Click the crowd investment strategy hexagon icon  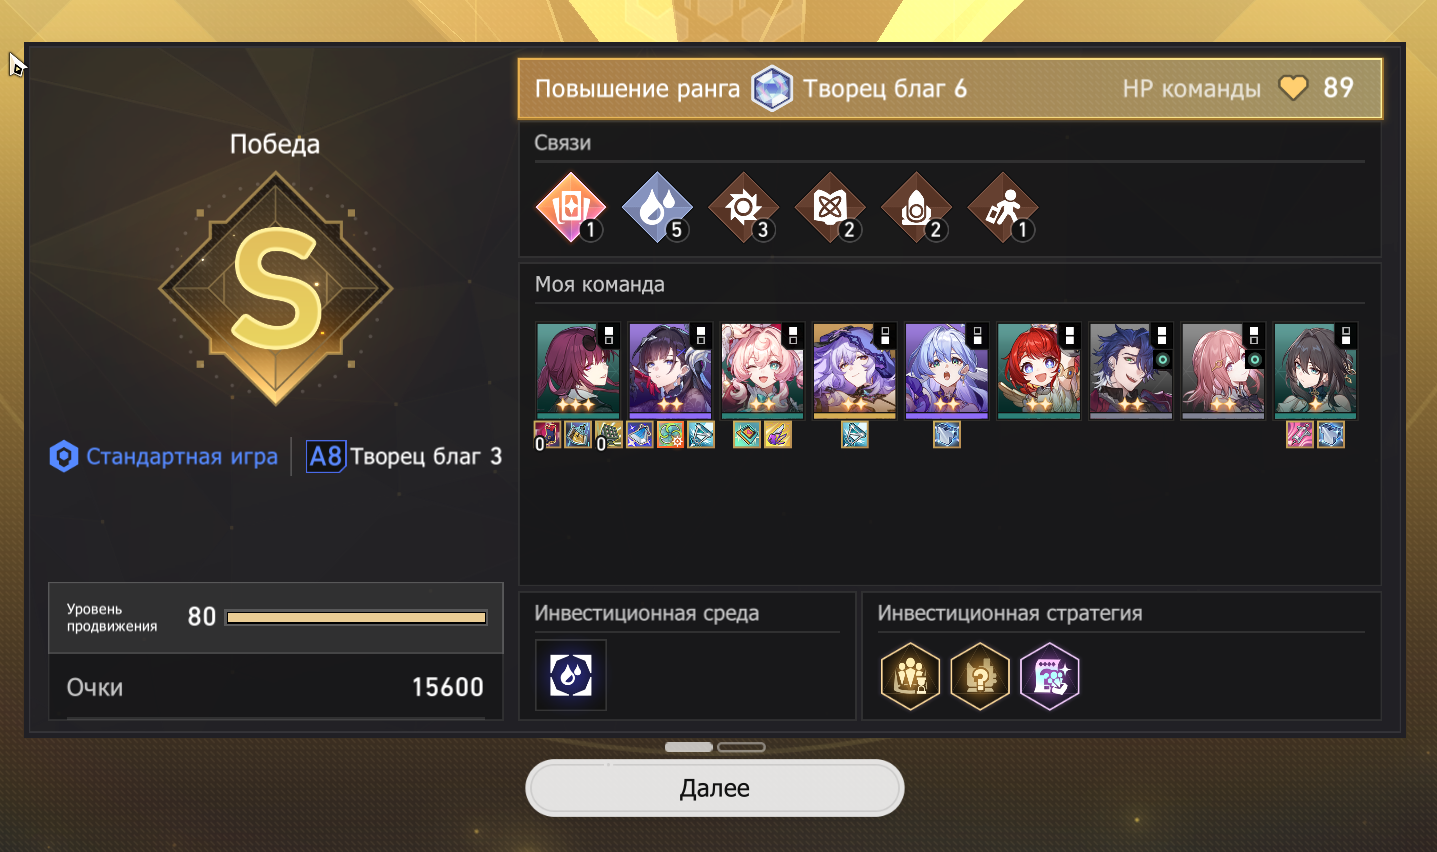pyautogui.click(x=911, y=677)
